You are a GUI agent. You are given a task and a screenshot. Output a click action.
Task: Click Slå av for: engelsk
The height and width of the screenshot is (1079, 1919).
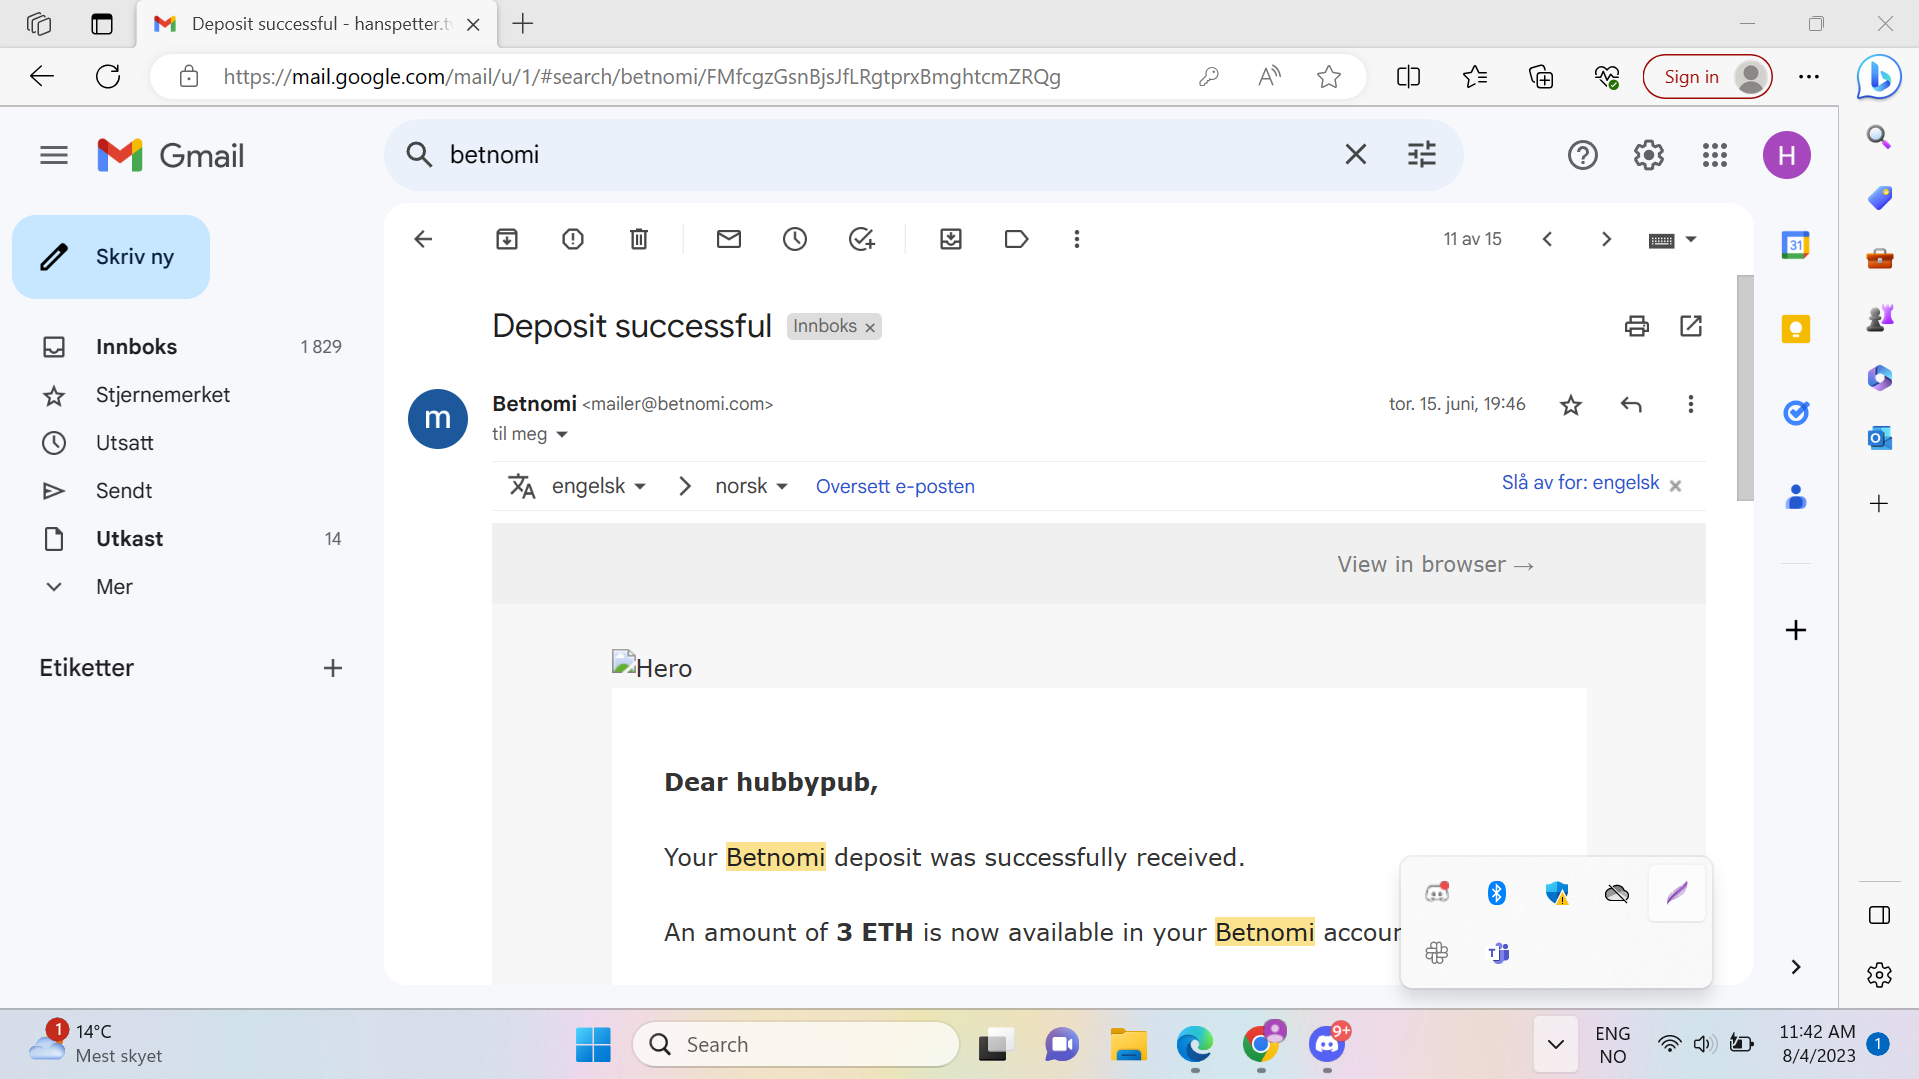click(1580, 483)
